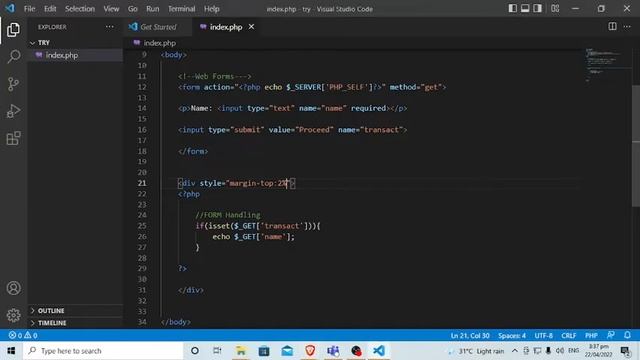The height and width of the screenshot is (360, 640).
Task: Open the Extensions view
Action: 13,138
